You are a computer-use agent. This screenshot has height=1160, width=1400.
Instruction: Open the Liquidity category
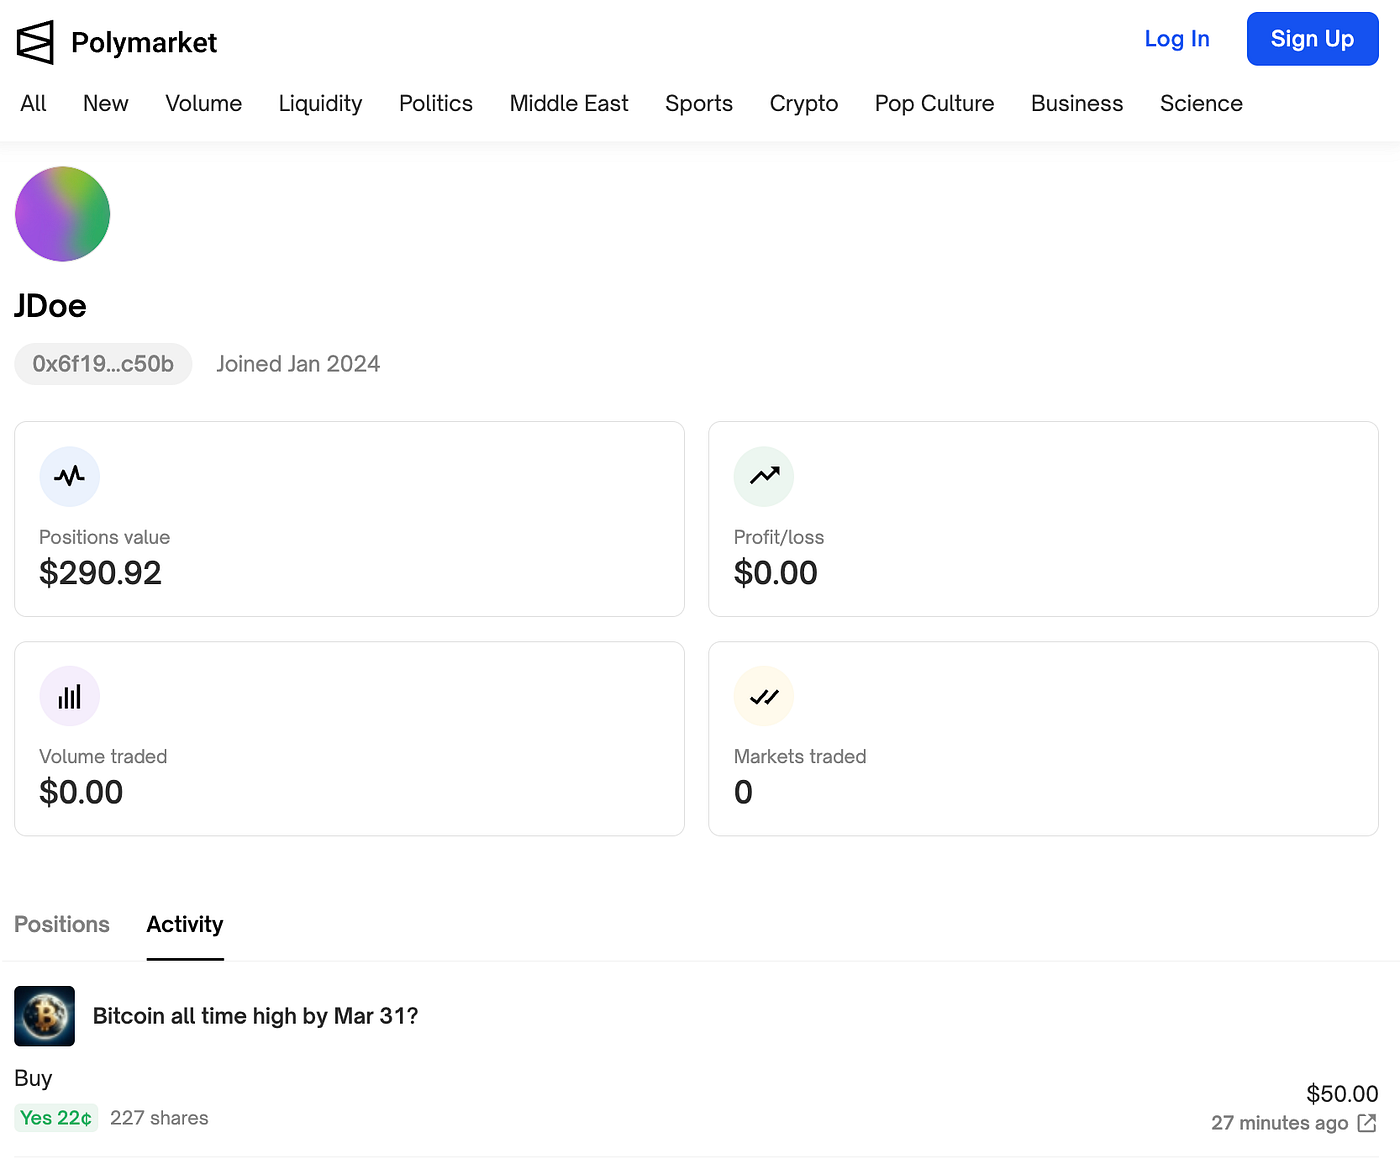click(320, 103)
